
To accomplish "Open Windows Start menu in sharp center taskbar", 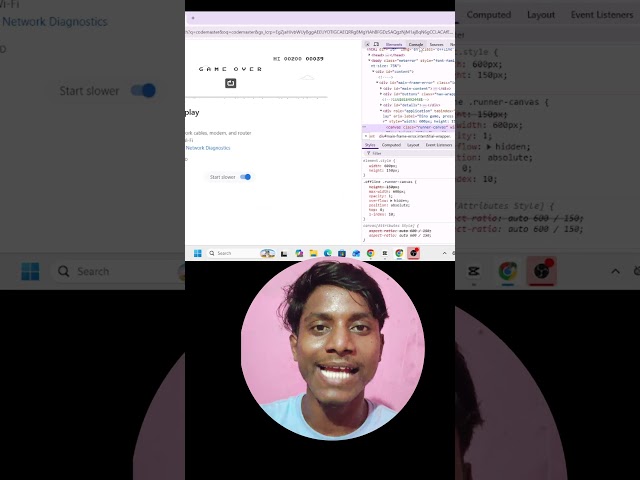I will [x=198, y=253].
